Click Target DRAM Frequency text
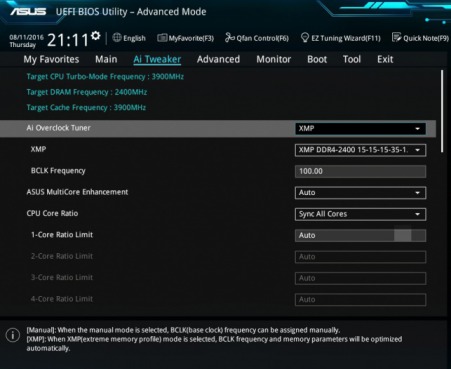 [87, 92]
